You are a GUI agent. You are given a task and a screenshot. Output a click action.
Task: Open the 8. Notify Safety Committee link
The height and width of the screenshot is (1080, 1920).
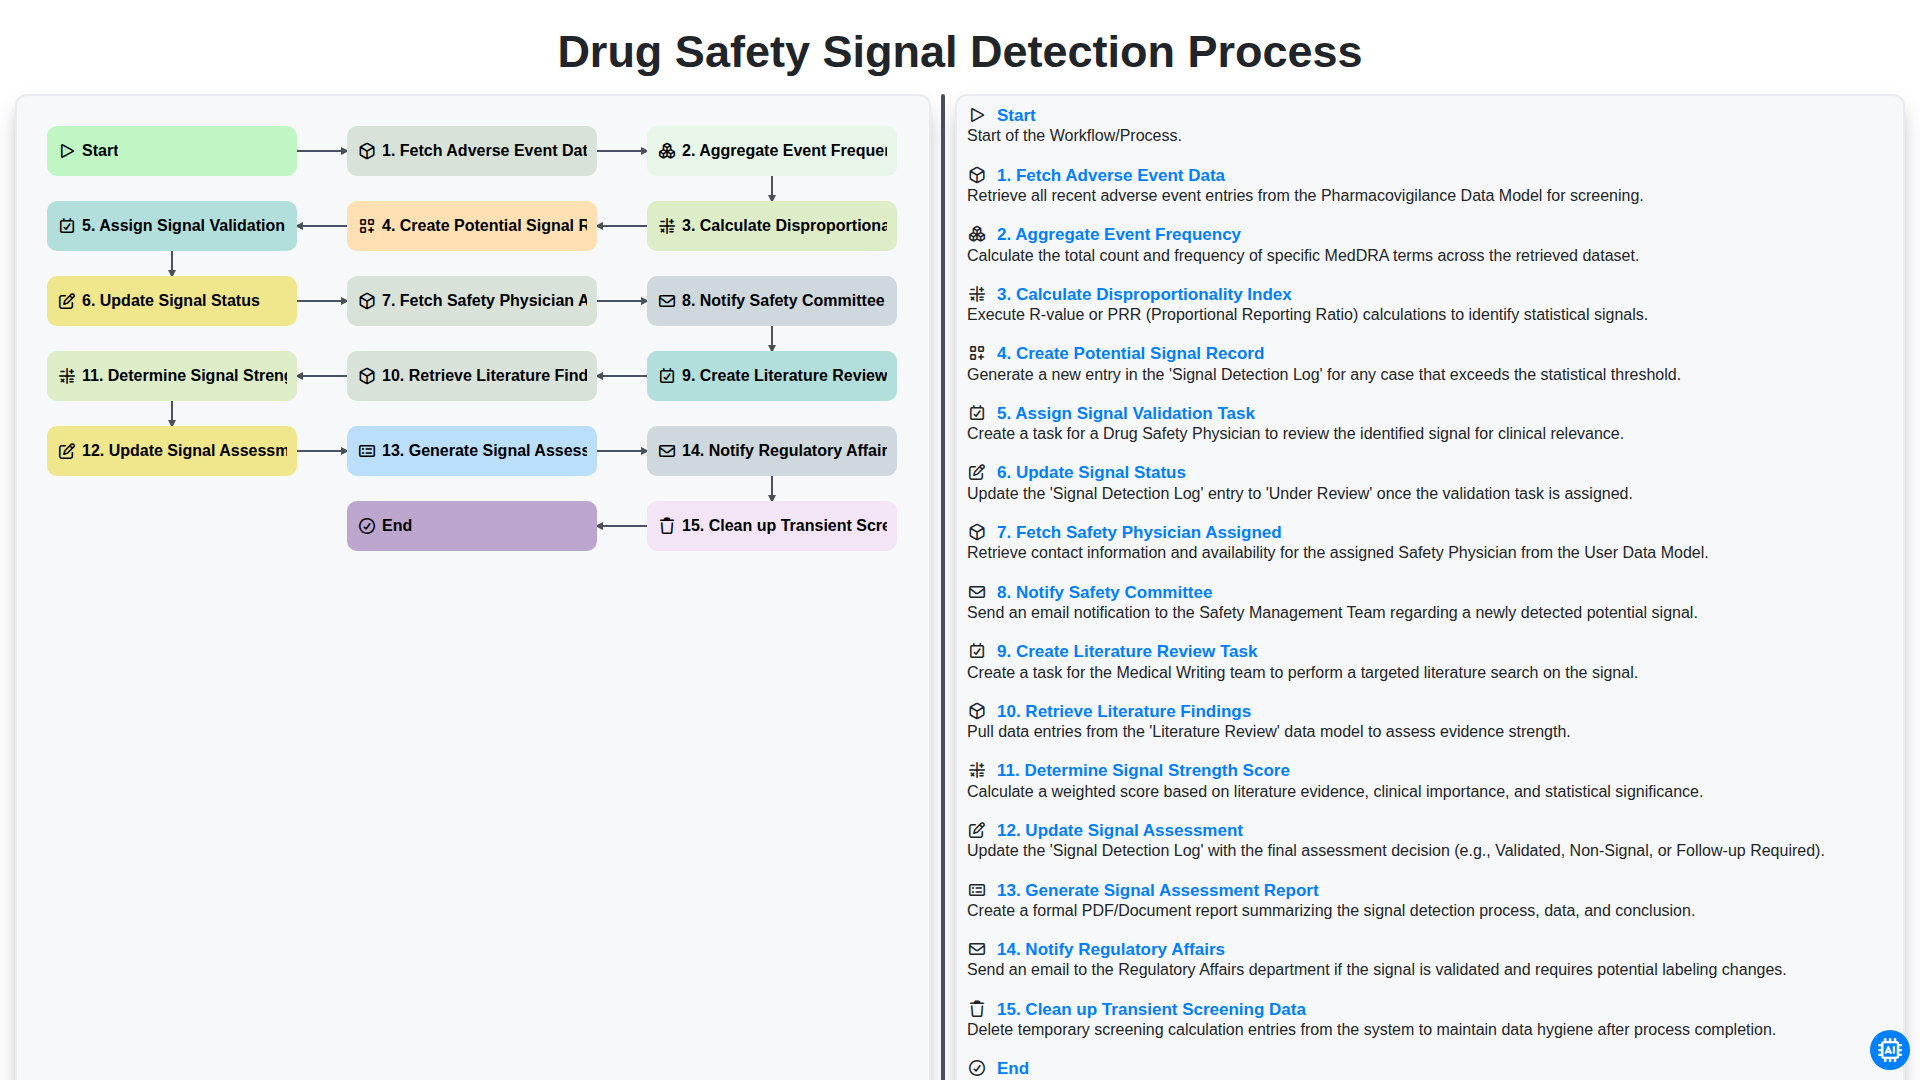(1104, 592)
